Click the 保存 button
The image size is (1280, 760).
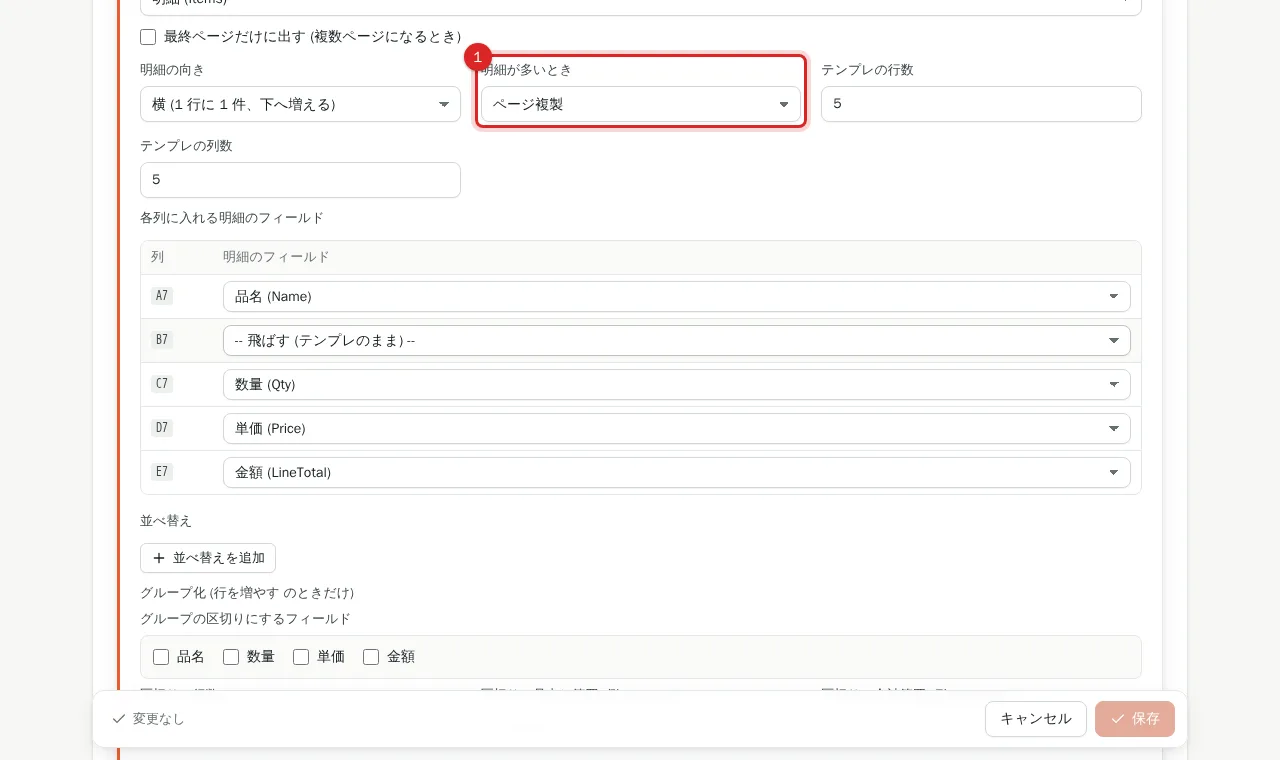tap(1135, 719)
